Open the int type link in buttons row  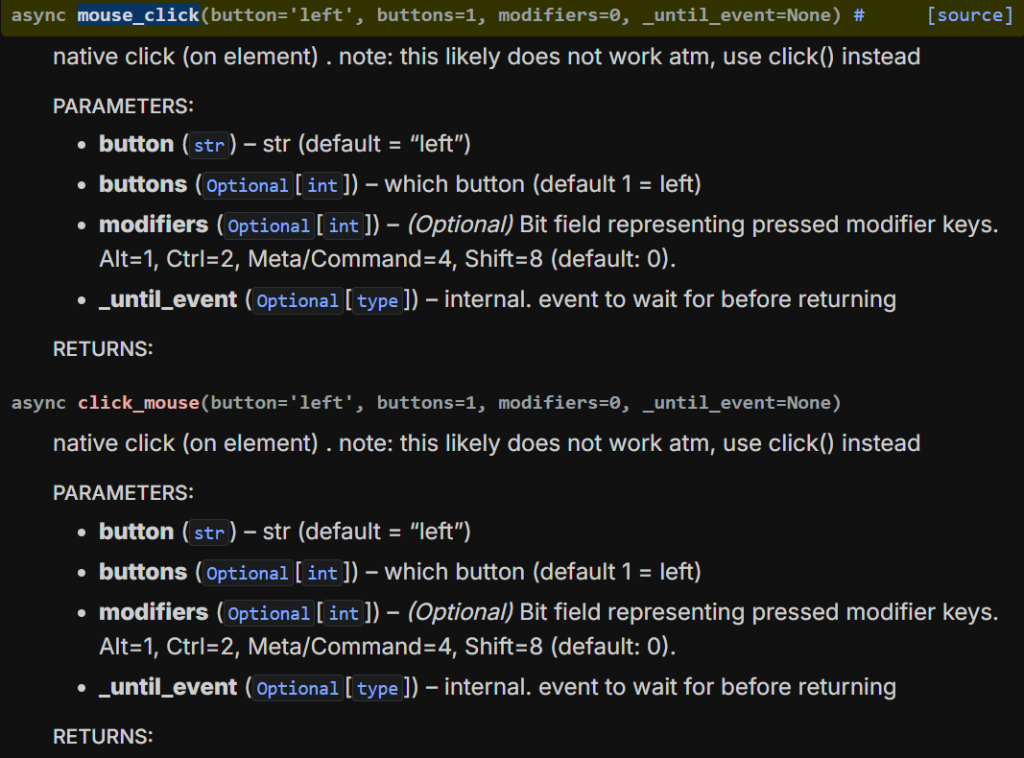[x=322, y=186]
